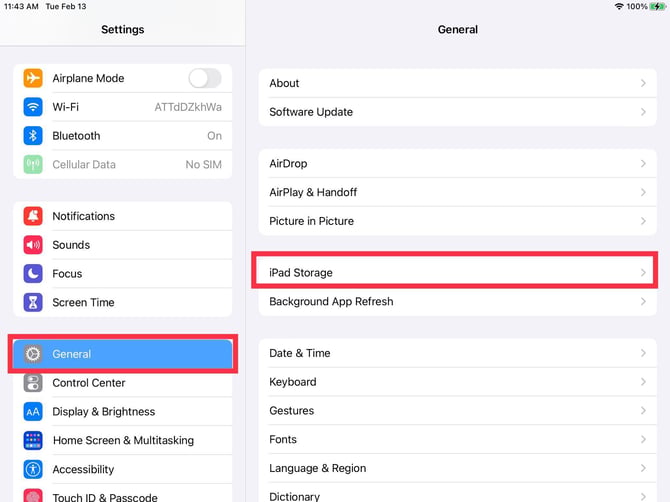The height and width of the screenshot is (502, 670).
Task: Select Home Screen & Multitasking
Action: (123, 440)
